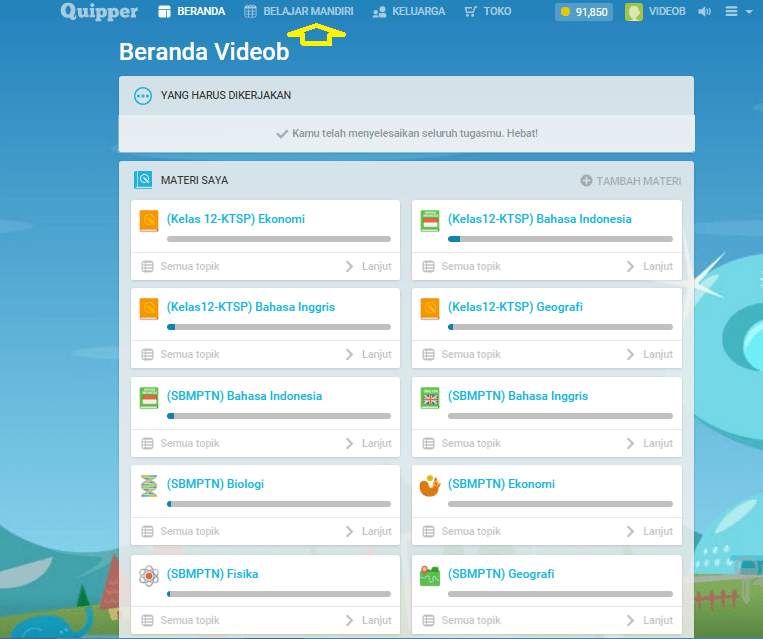Image resolution: width=763 pixels, height=639 pixels.
Task: Click Lanjut chevron for SBMPTN Biologi
Action: coord(349,531)
